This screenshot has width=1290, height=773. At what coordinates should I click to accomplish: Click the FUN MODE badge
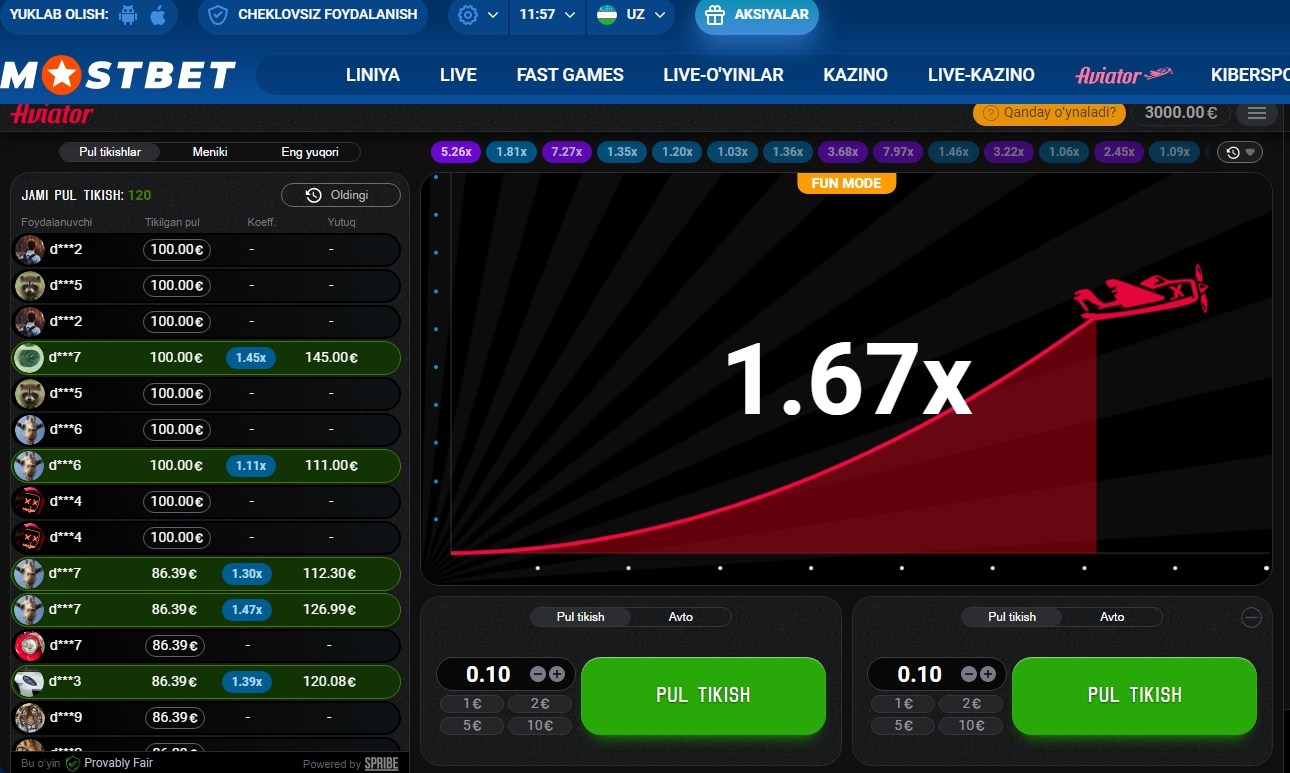point(846,183)
